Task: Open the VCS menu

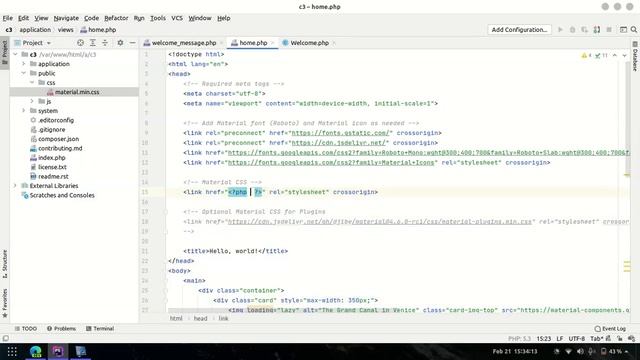Action: click(x=177, y=18)
